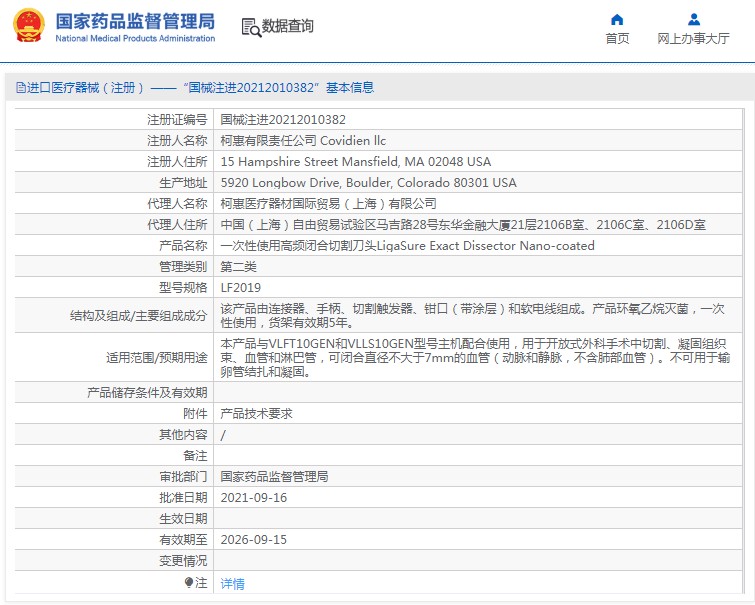Image resolution: width=755 pixels, height=605 pixels.
Task: Click the 代理人名称 row label
Action: point(177,204)
